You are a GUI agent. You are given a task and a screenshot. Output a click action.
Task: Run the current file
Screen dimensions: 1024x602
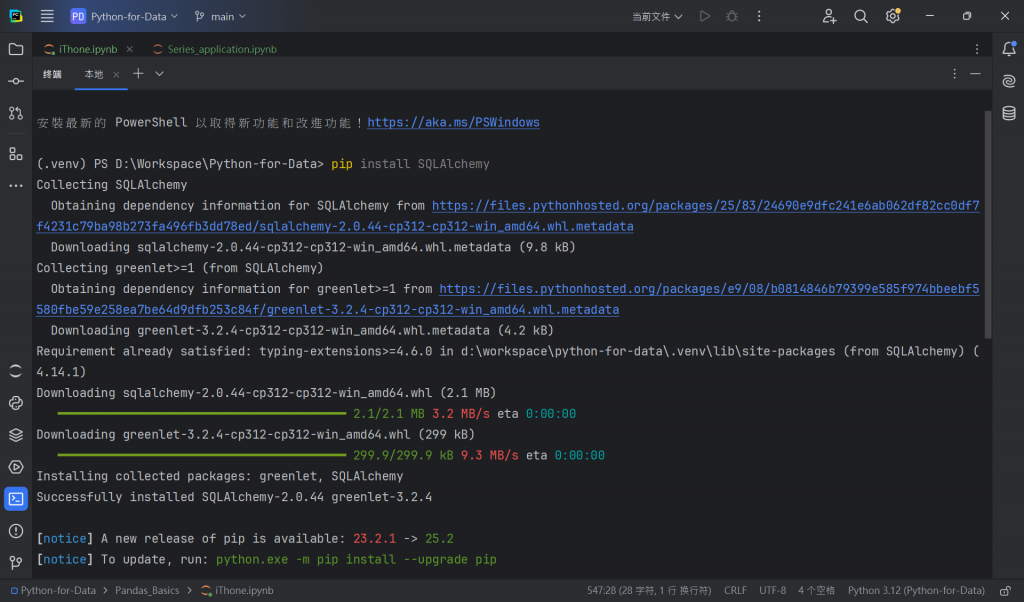tap(704, 16)
